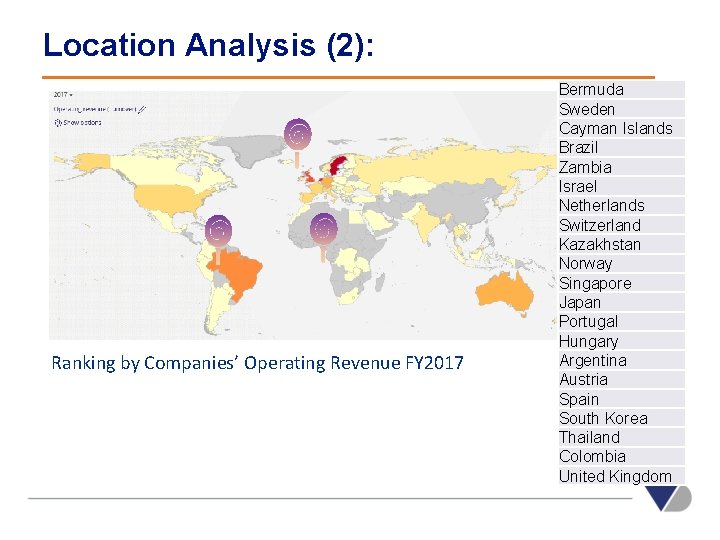Select Israel in the country list
Screen dimensions: 720x540
point(622,186)
